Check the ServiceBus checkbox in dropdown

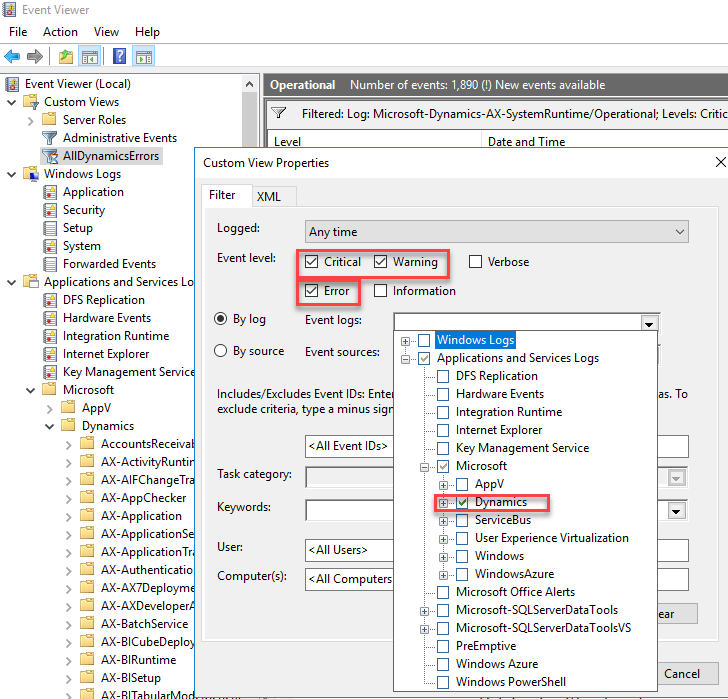click(x=462, y=520)
